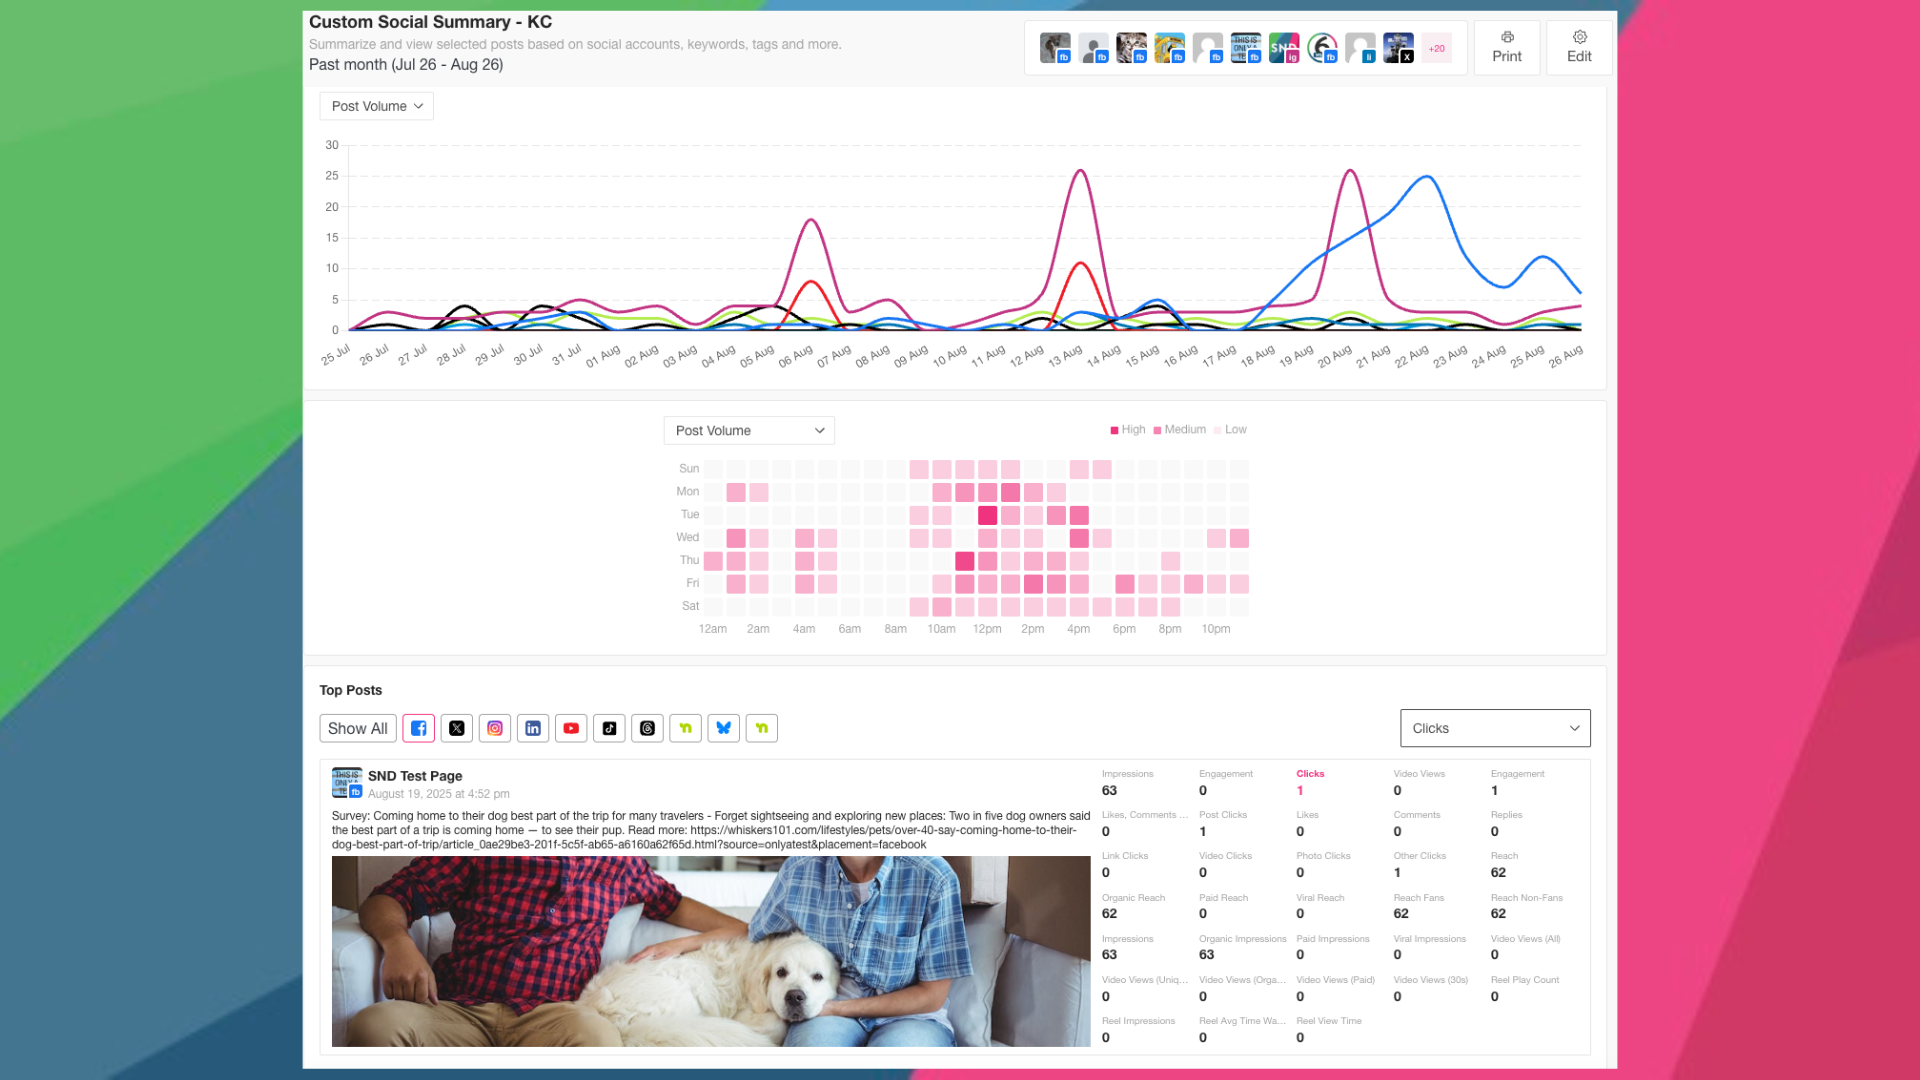Filter top posts by X (Twitter)

(457, 728)
